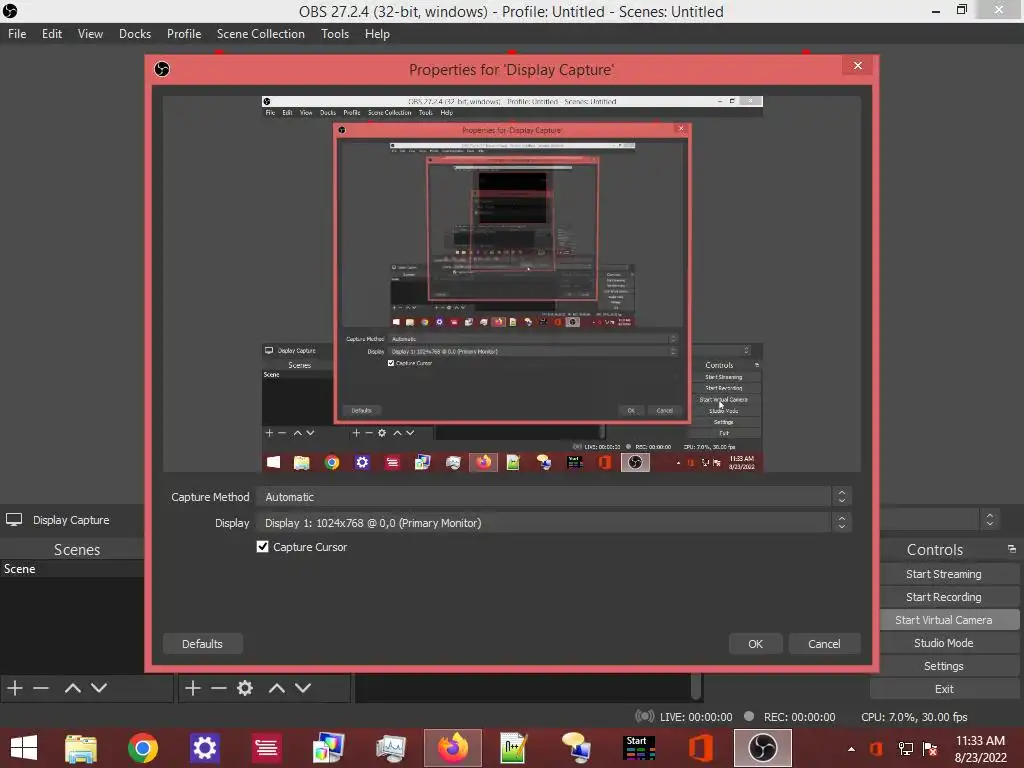This screenshot has width=1024, height=768.
Task: Open the Edit menu
Action: point(52,34)
